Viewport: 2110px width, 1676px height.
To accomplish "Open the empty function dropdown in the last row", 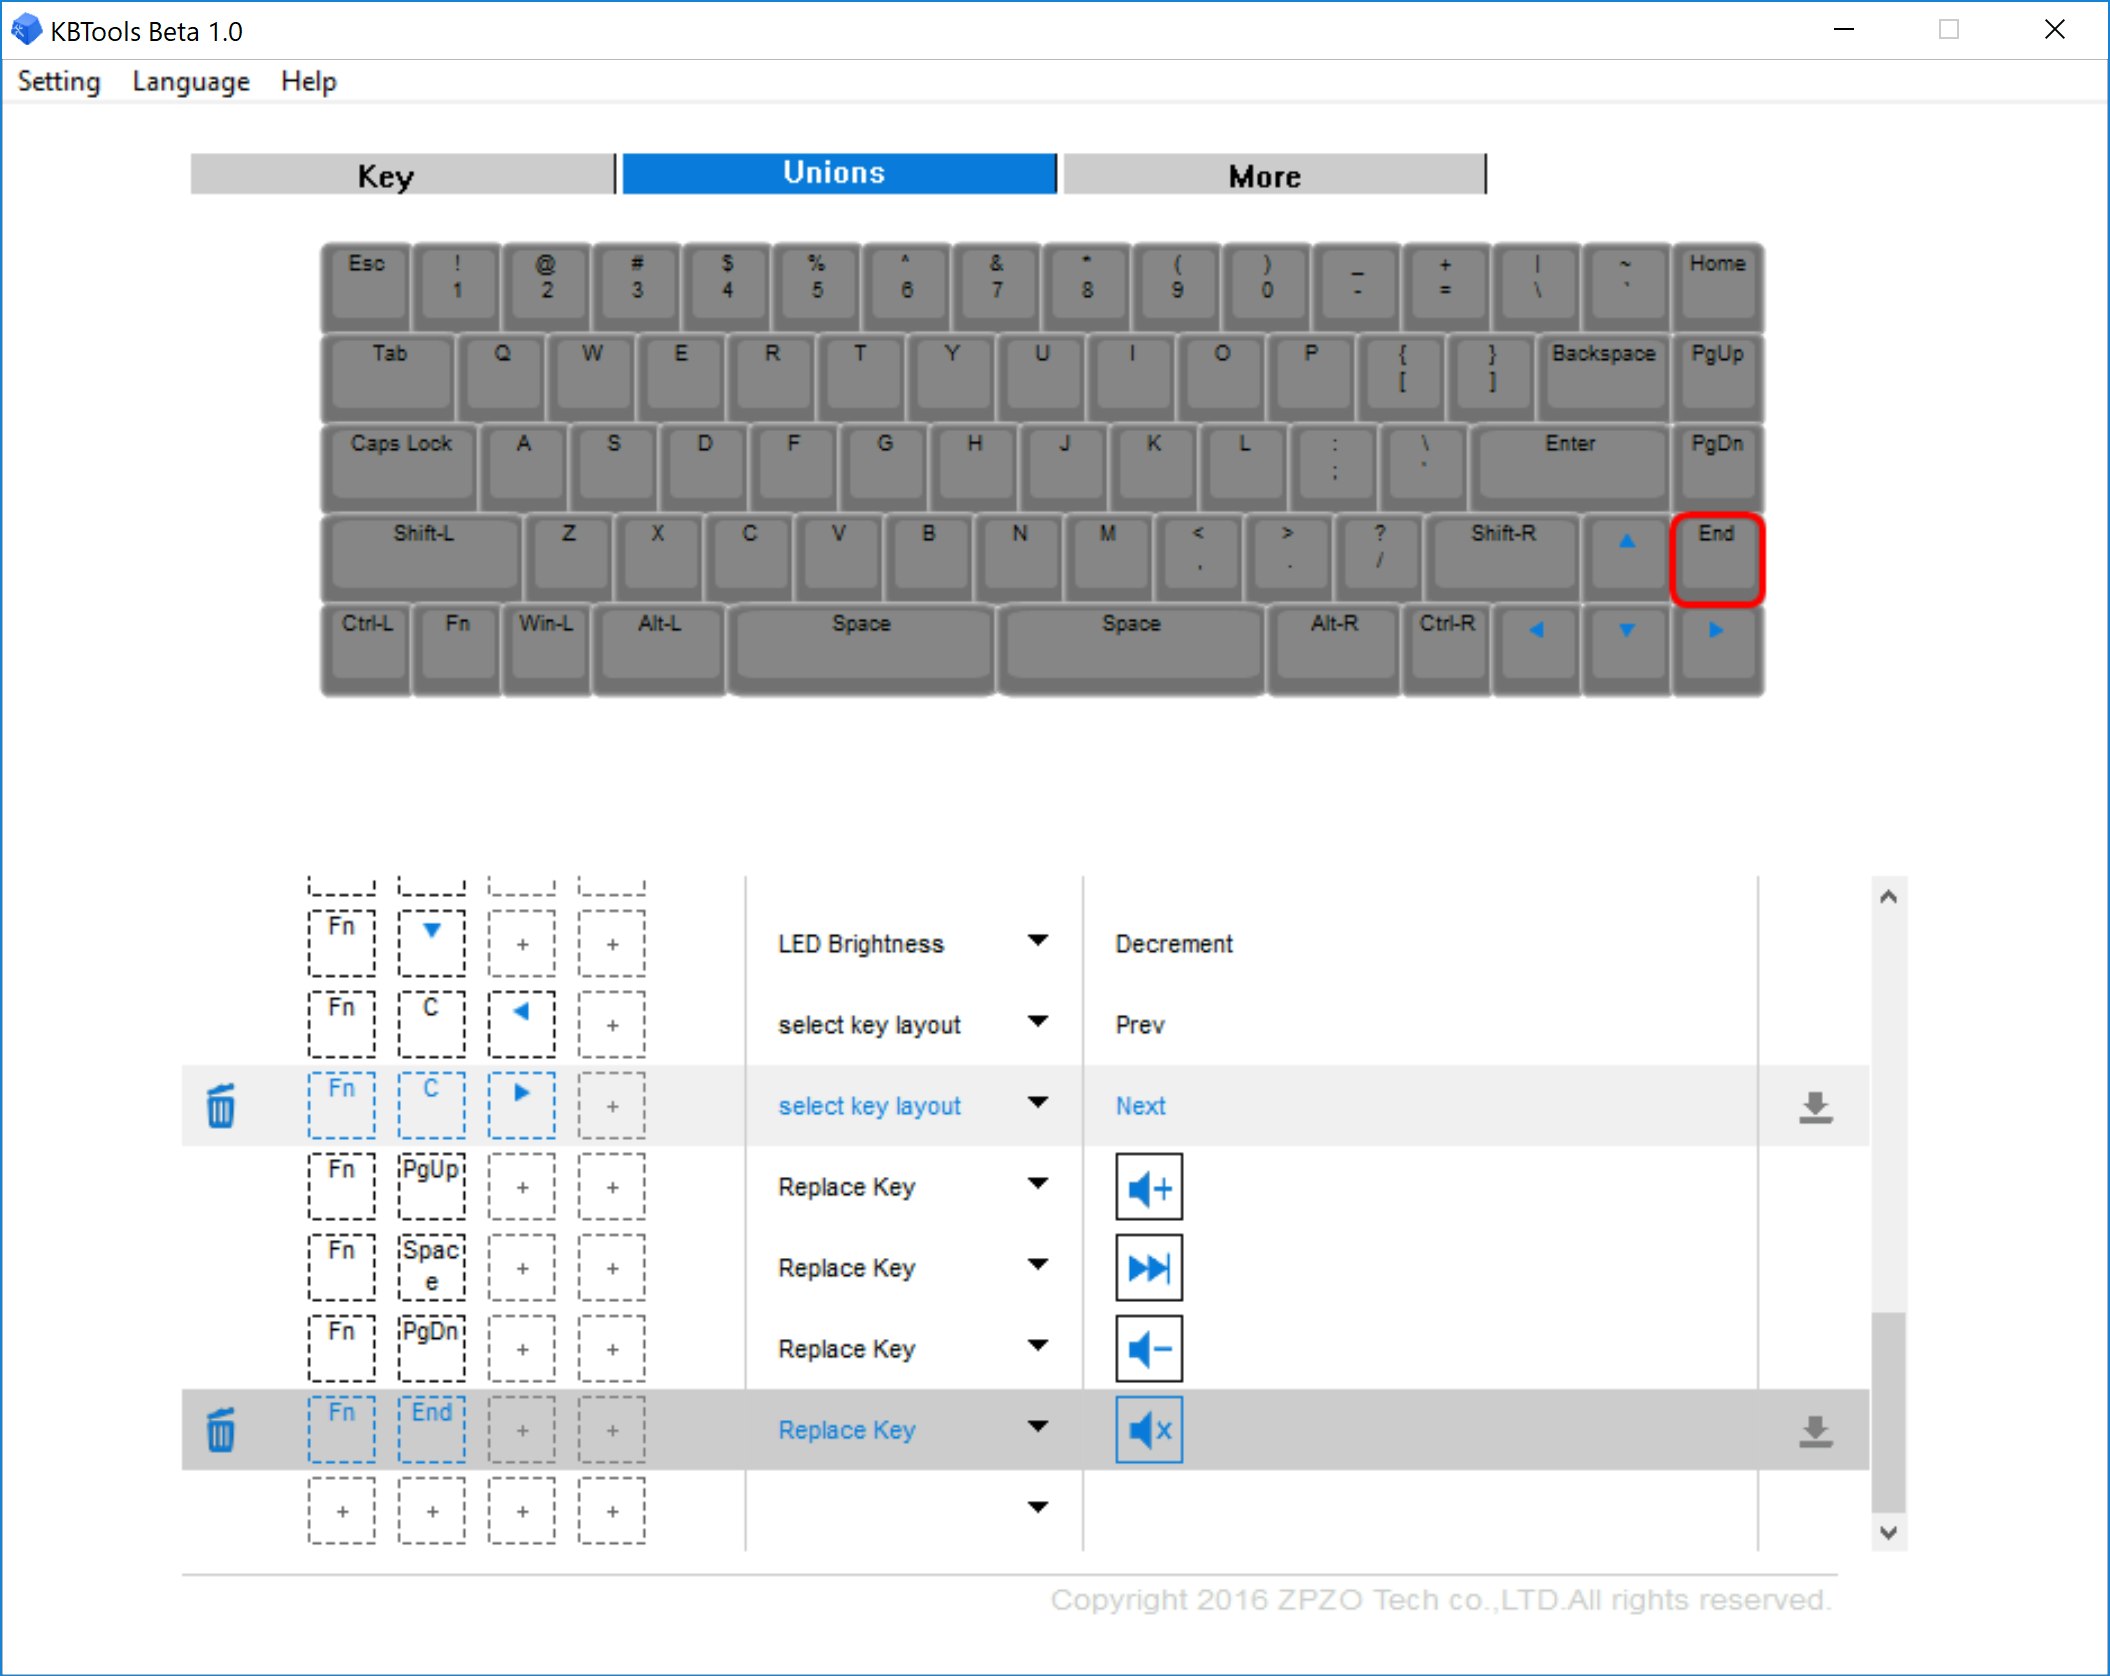I will 1037,1508.
